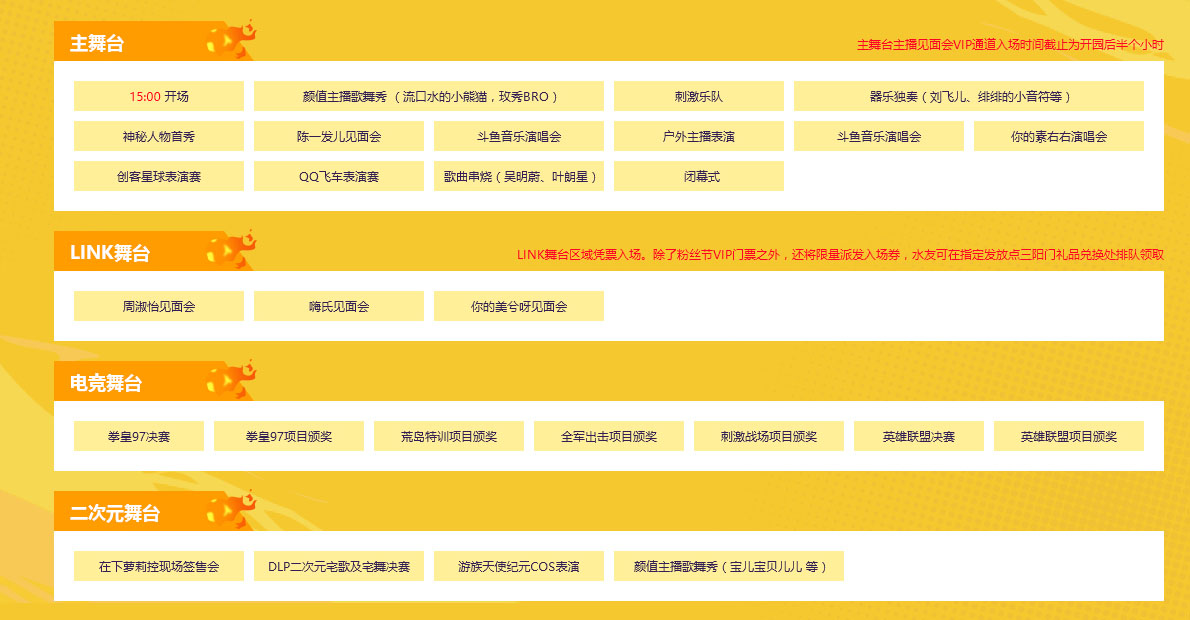This screenshot has height=620, width=1190.
Task: Click the flame mascot icon beside LINK舞台
Action: coord(231,250)
